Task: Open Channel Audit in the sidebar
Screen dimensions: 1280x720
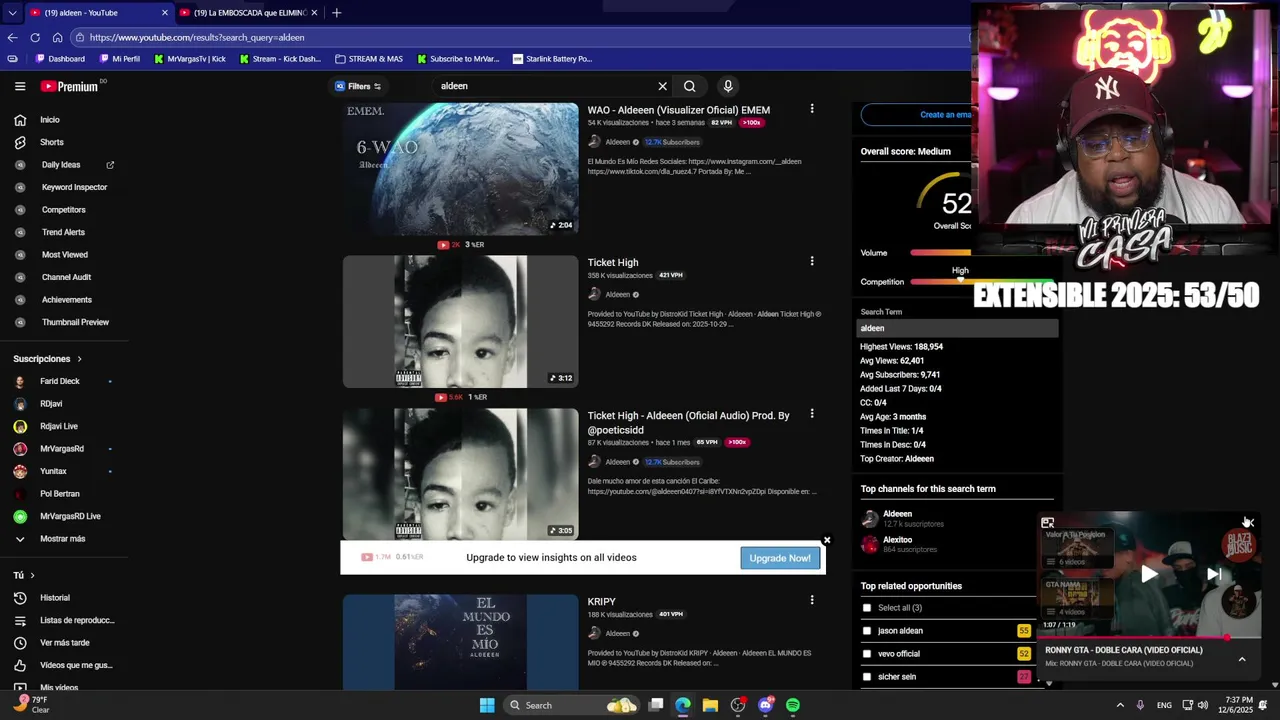Action: coord(66,277)
